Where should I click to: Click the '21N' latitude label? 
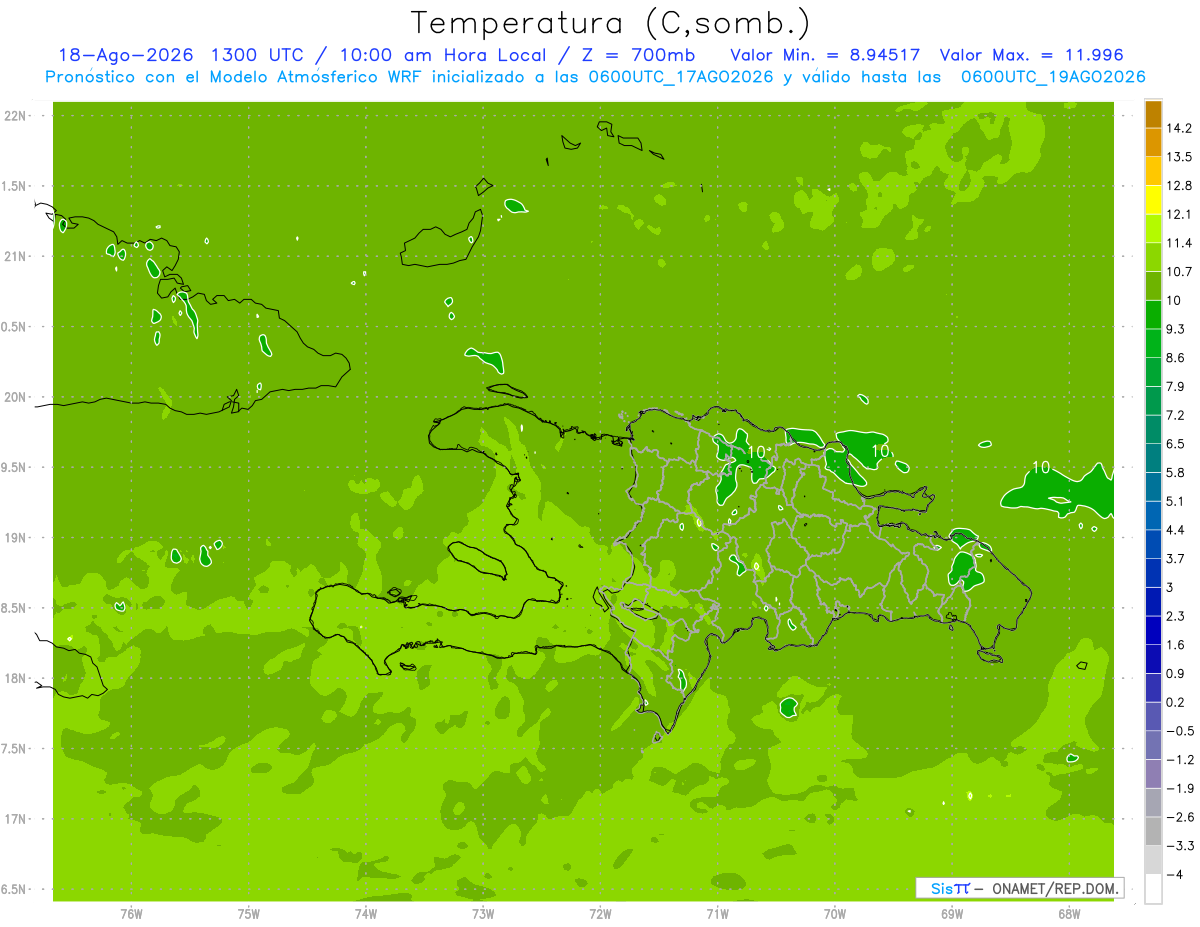[15, 256]
